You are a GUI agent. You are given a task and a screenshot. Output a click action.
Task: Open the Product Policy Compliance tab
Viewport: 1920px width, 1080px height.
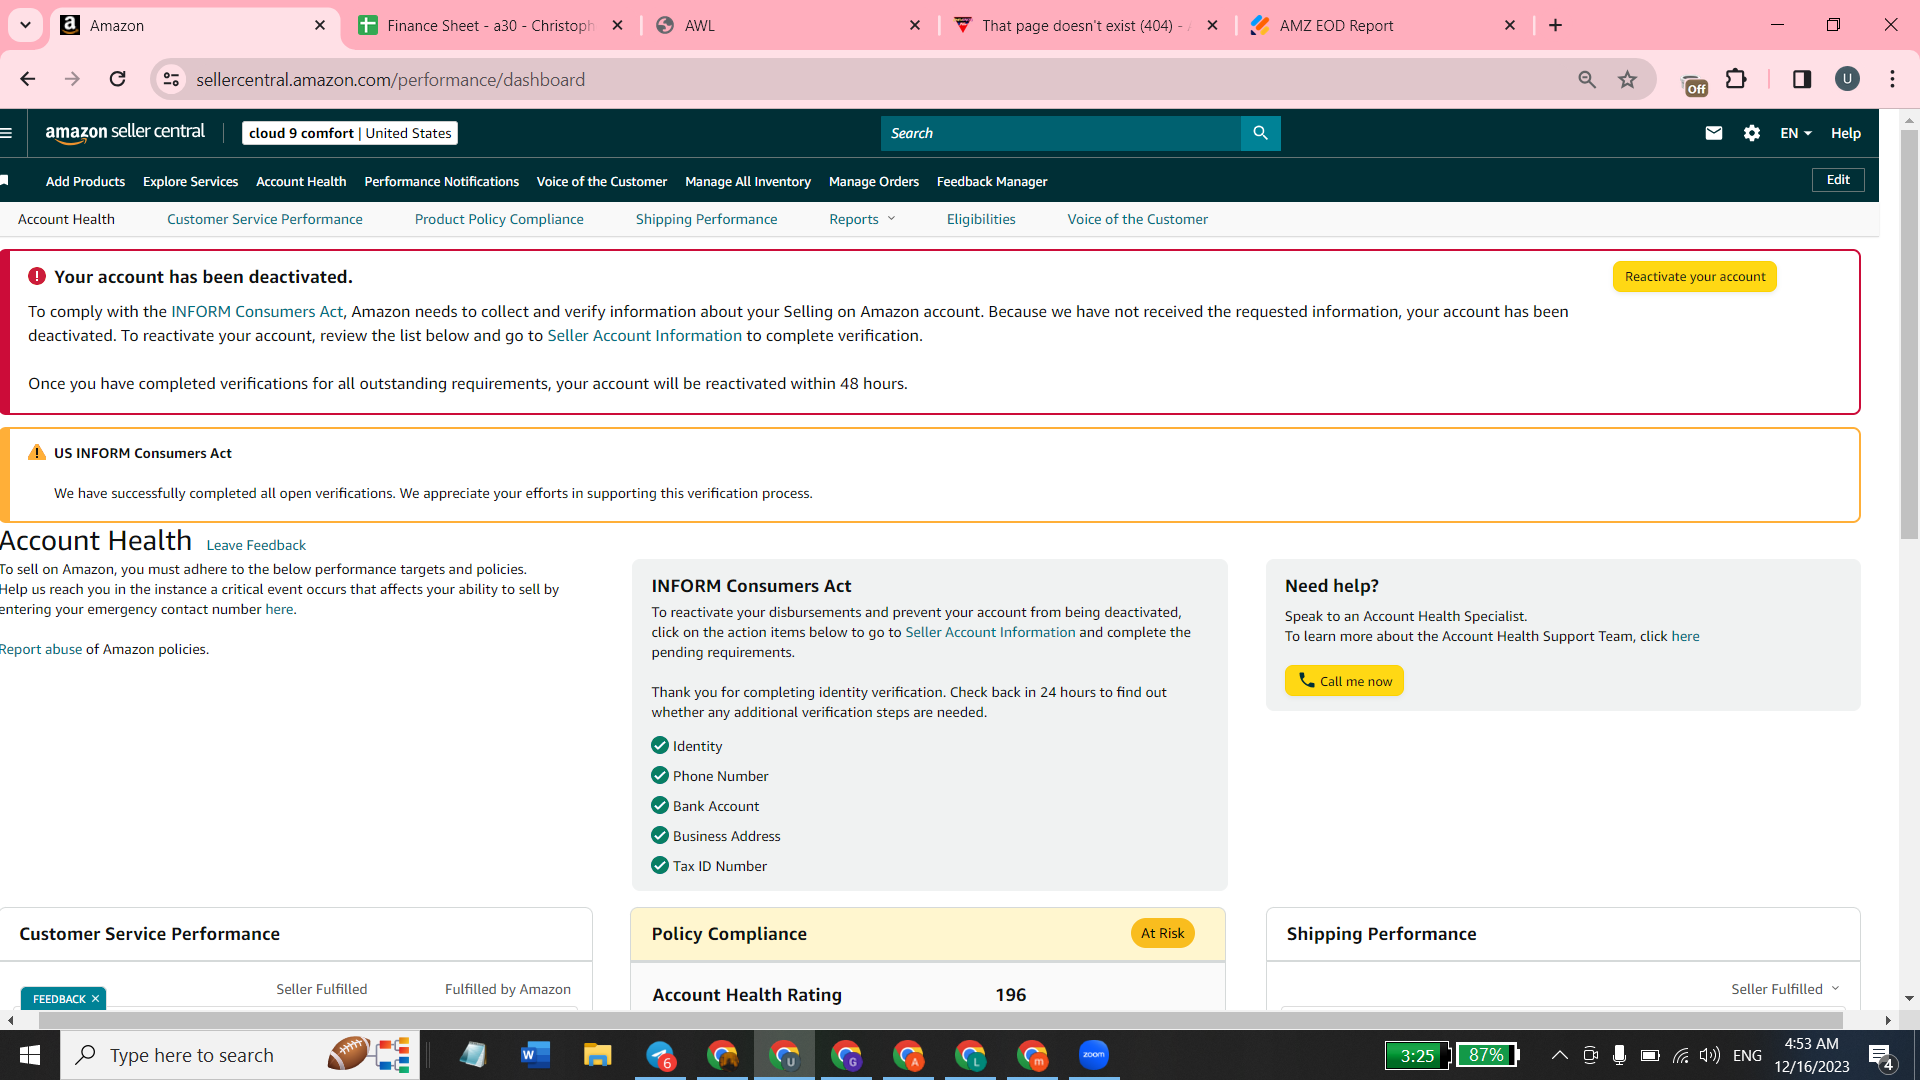pyautogui.click(x=499, y=219)
